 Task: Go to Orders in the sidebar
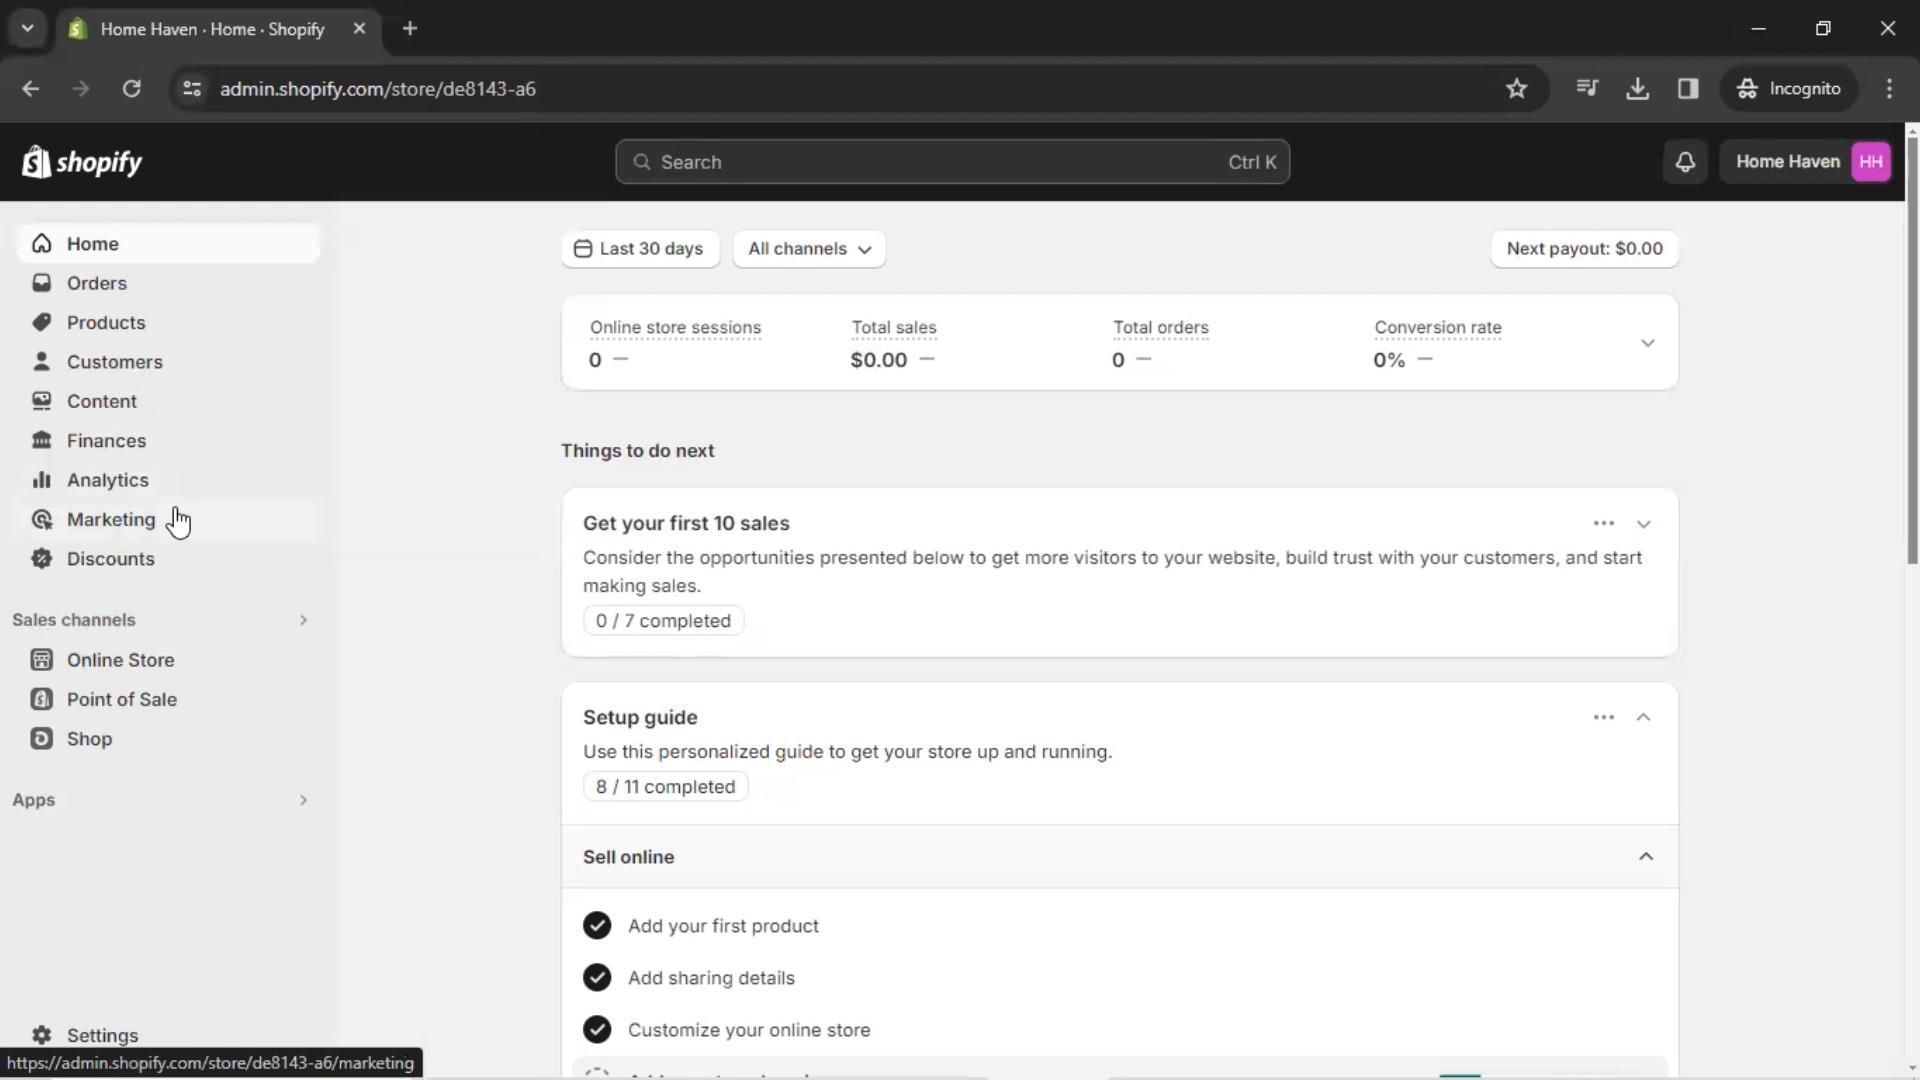[x=96, y=283]
